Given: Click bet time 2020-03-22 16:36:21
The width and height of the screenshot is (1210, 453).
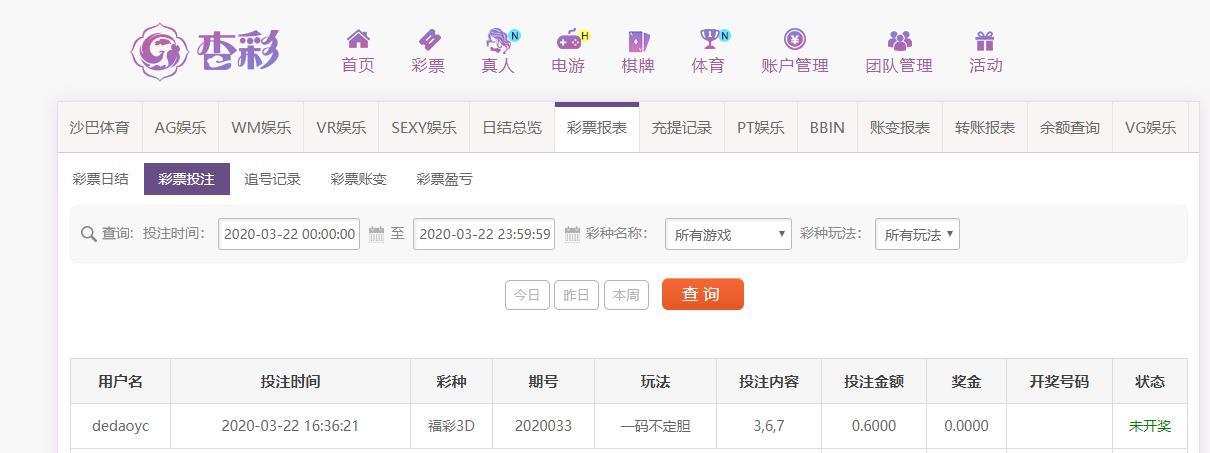Looking at the screenshot, I should (290, 426).
